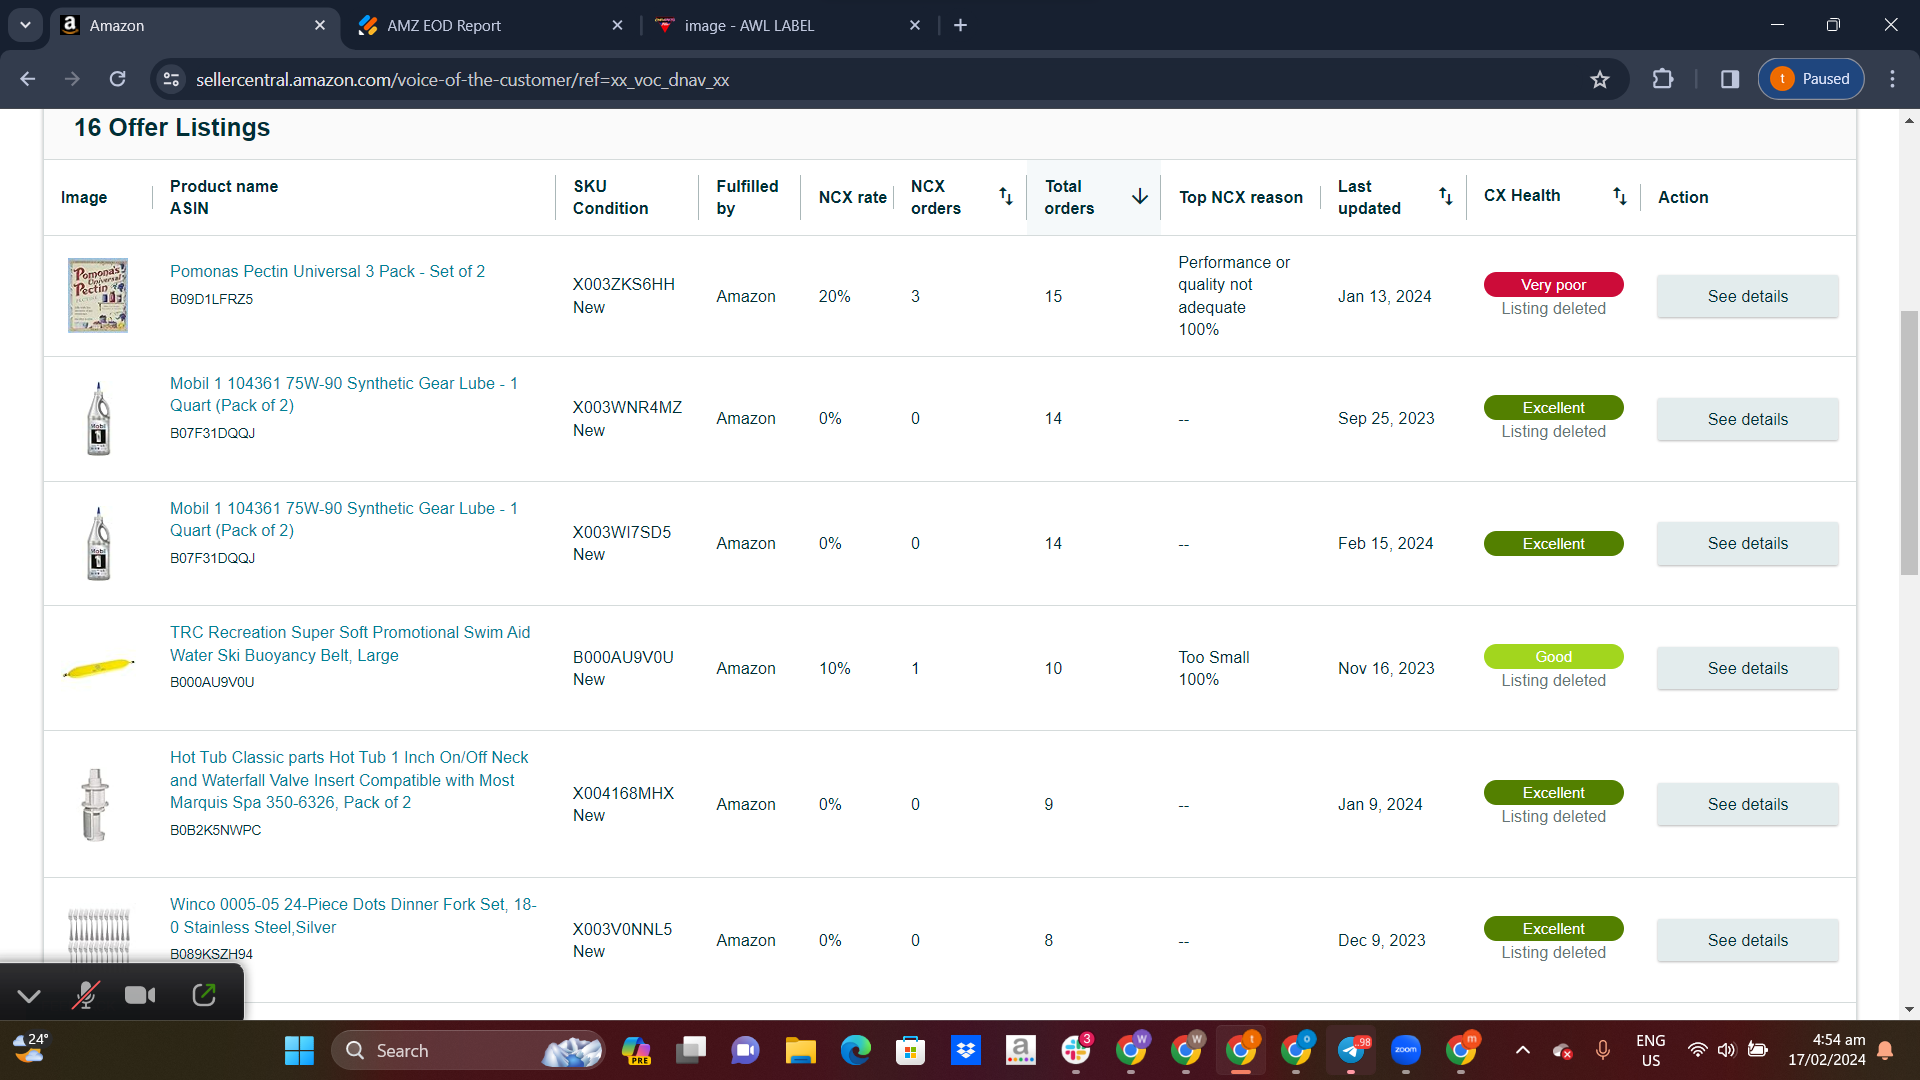
Task: Toggle the video camera in Zoom bar
Action: click(140, 995)
